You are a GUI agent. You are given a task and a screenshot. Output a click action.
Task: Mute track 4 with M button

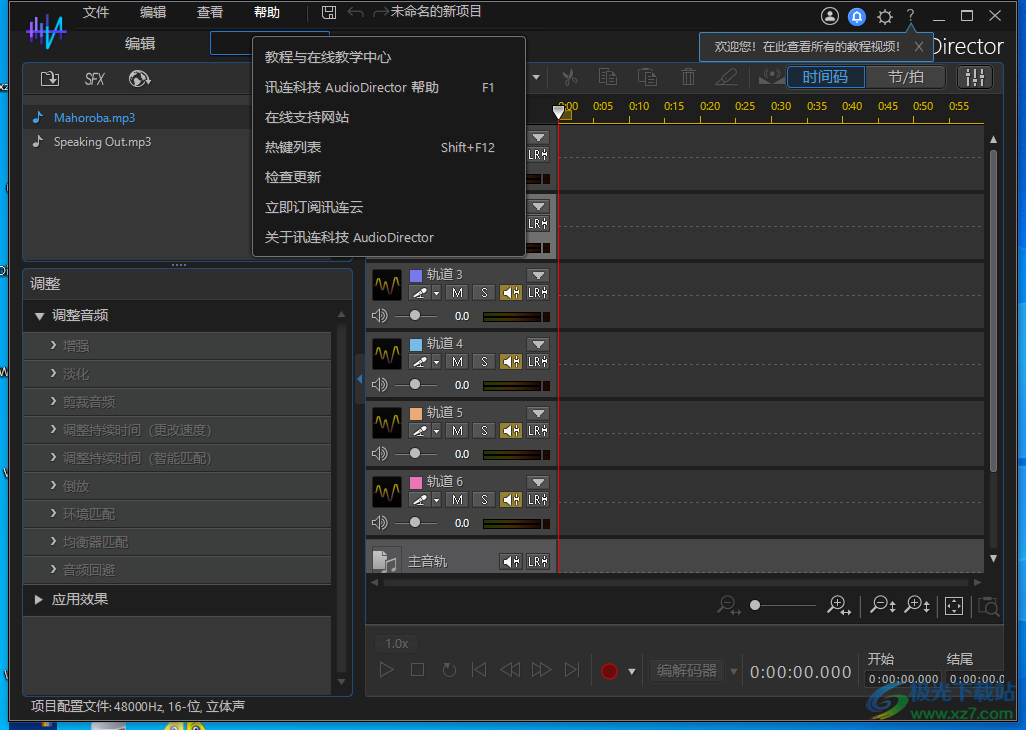(457, 362)
